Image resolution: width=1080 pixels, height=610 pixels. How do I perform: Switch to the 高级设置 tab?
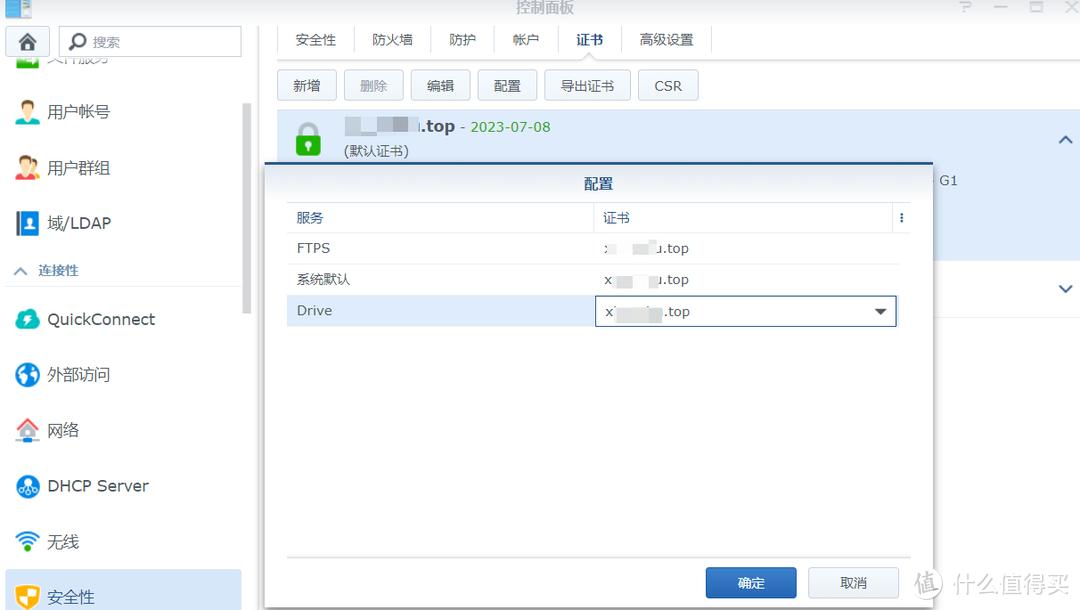pos(666,40)
